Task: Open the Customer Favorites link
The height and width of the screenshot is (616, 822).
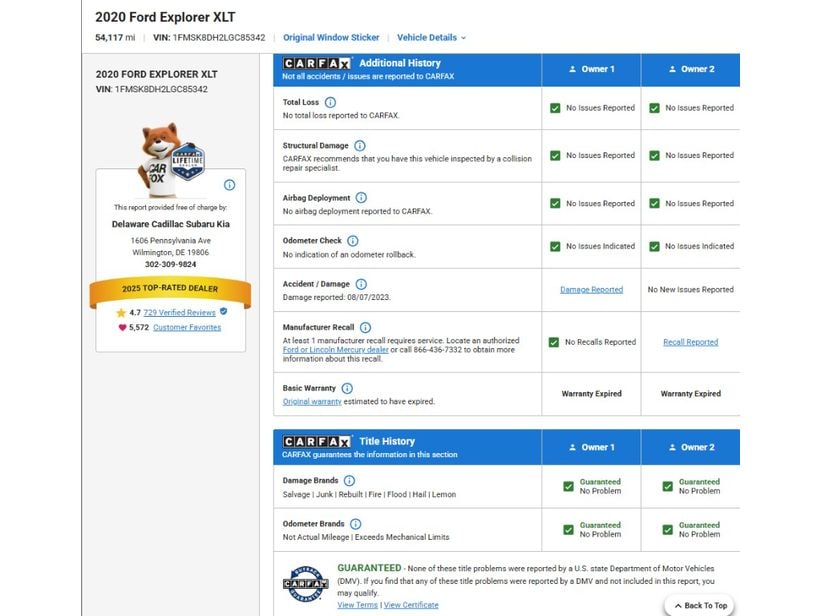Action: click(187, 327)
